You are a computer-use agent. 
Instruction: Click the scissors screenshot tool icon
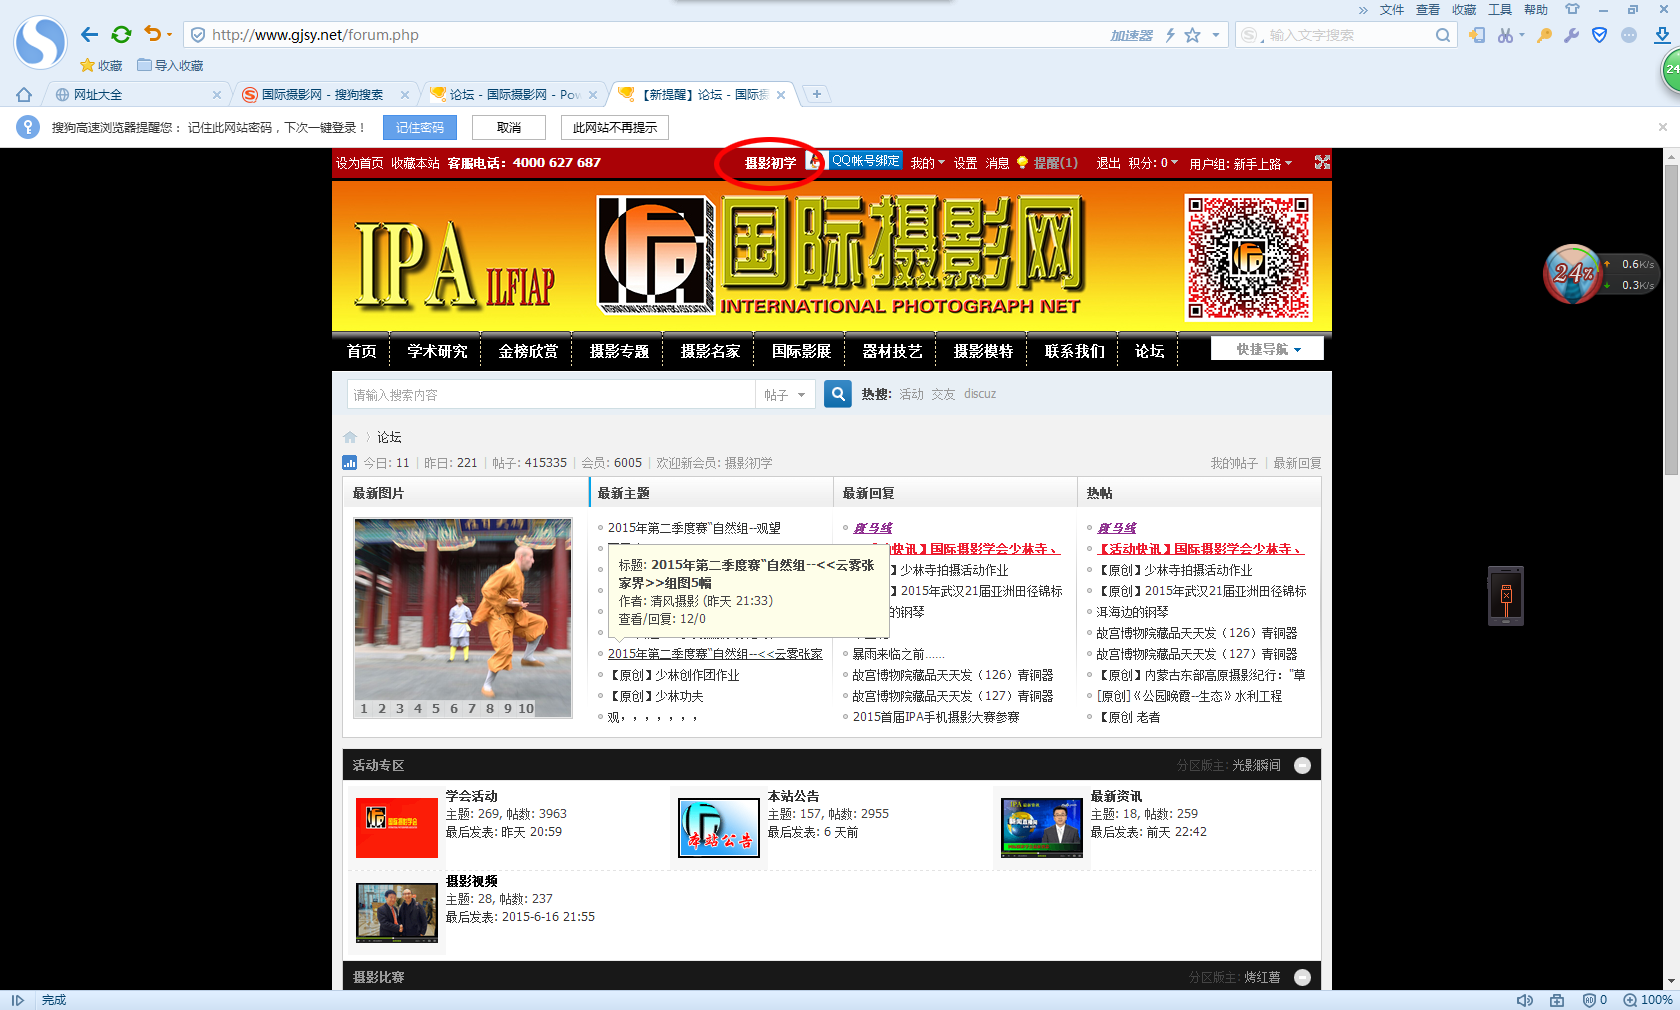tap(1505, 35)
